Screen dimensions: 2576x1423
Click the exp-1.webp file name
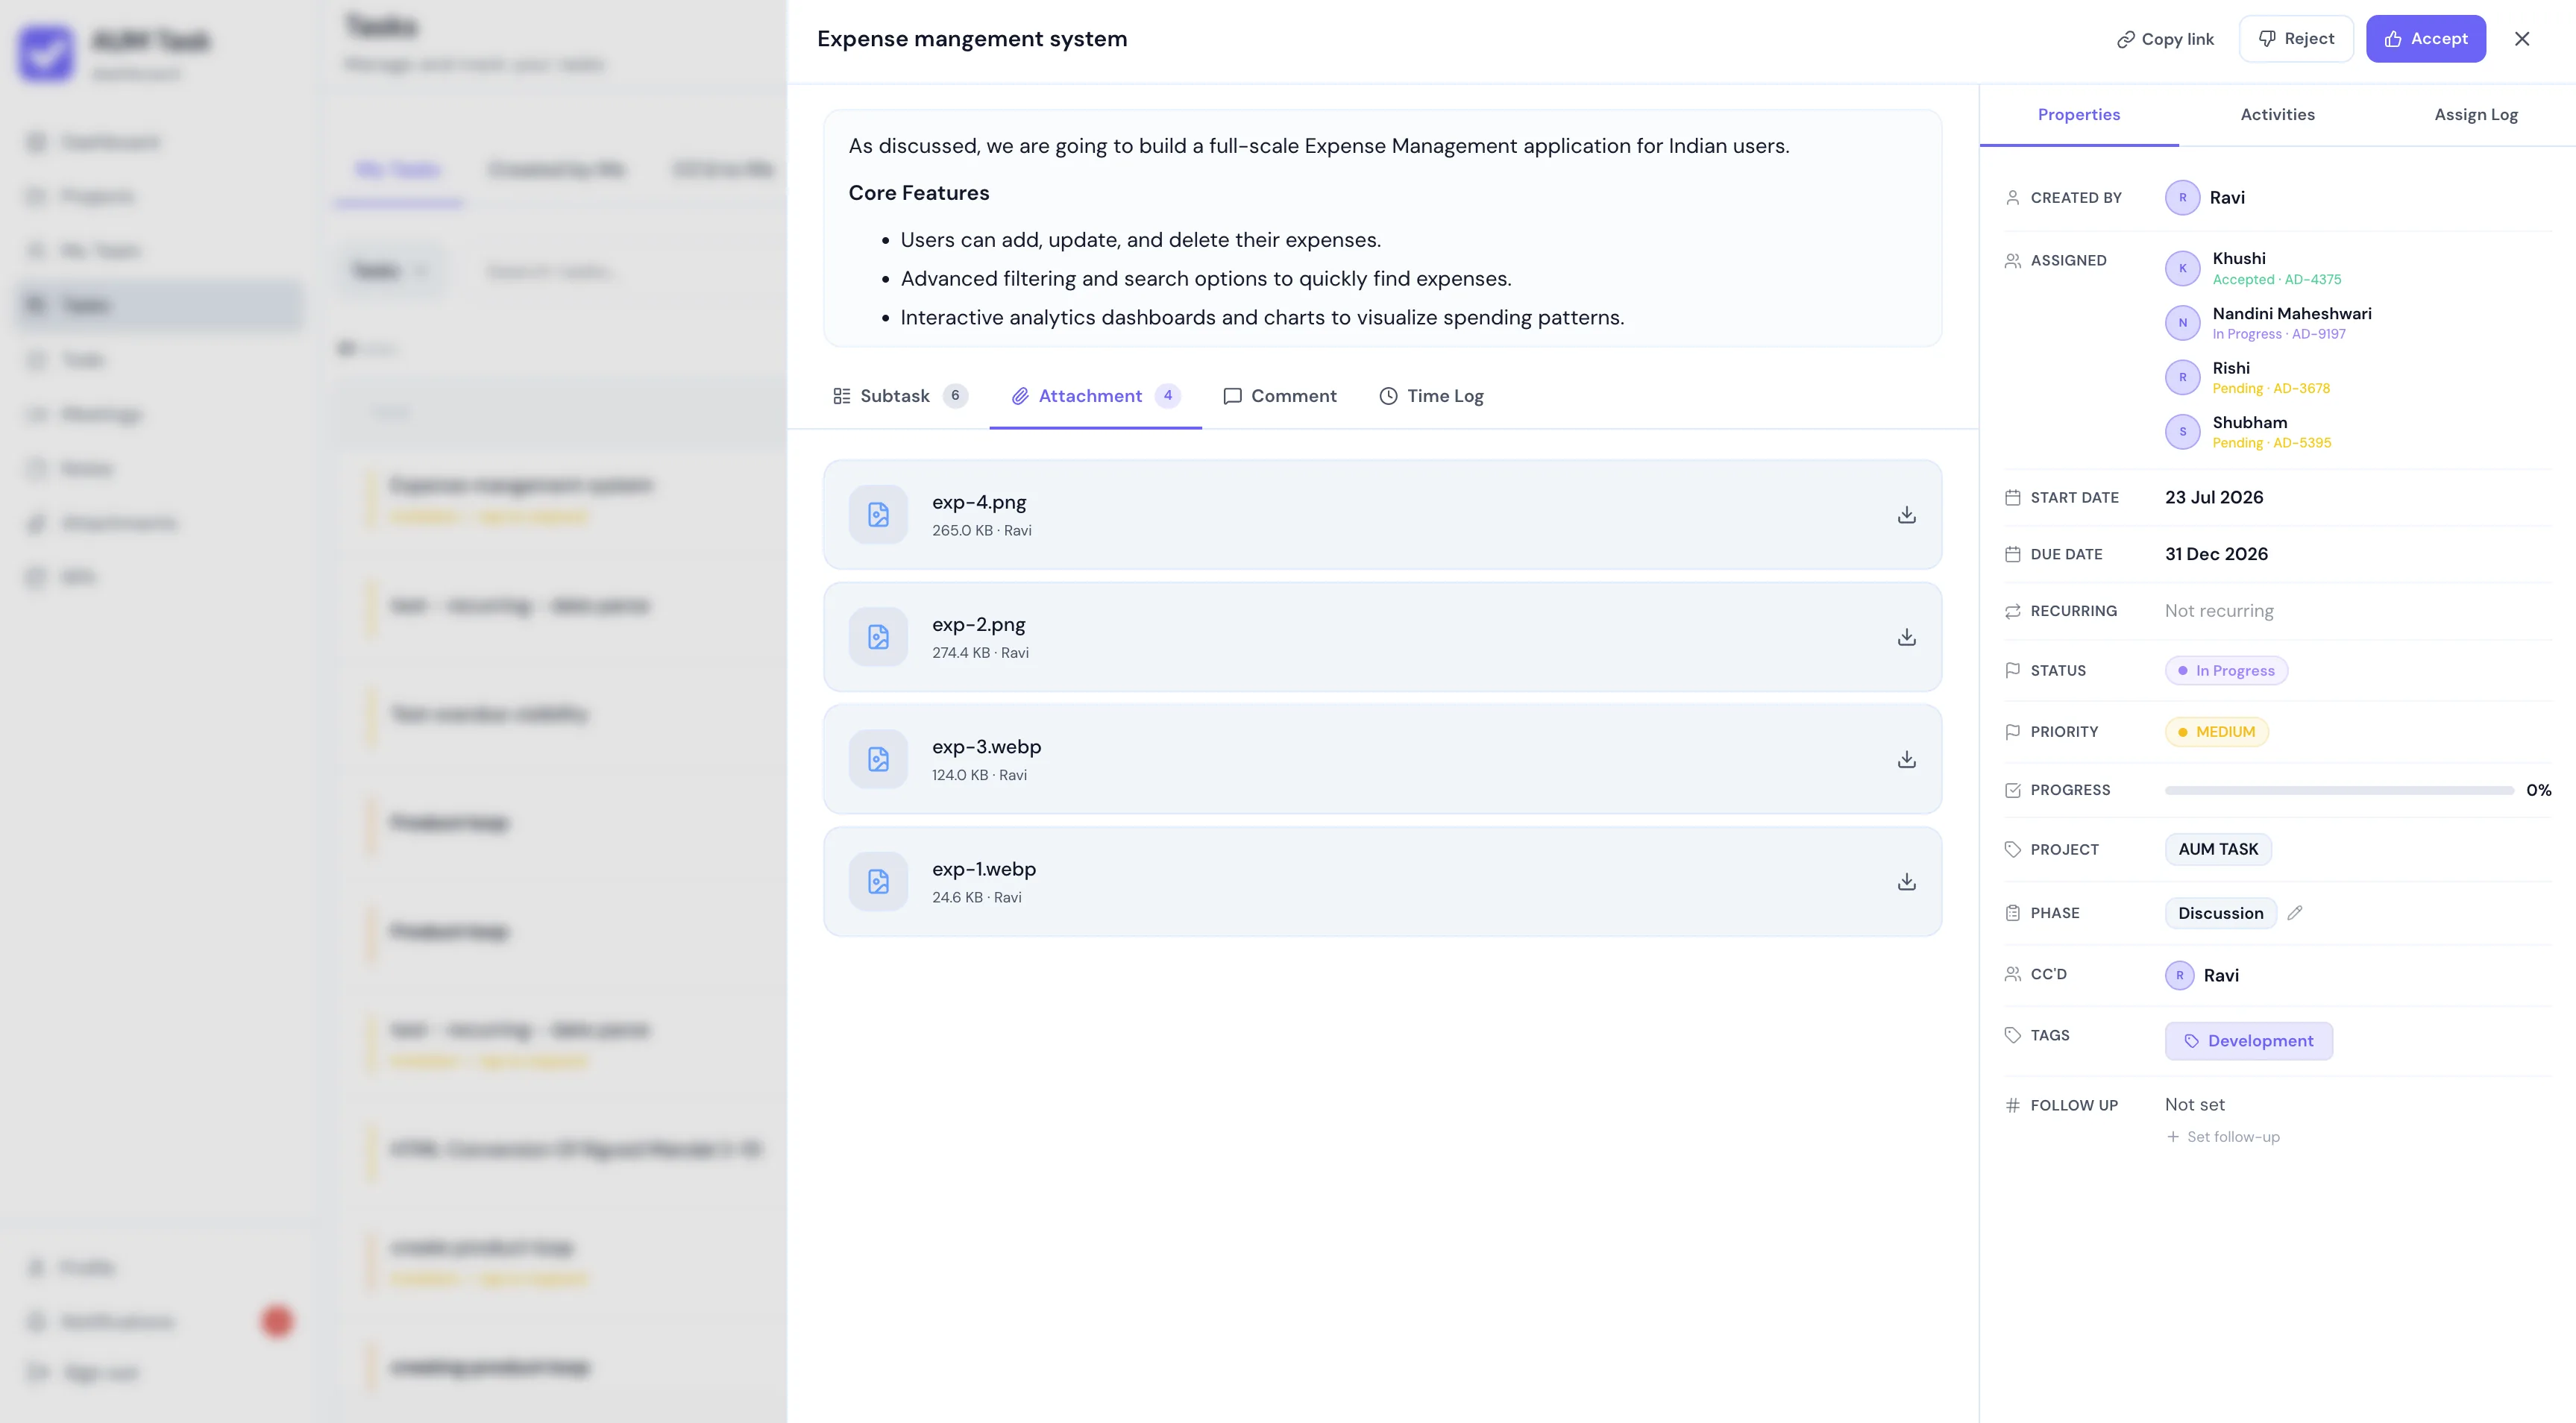[x=984, y=869]
